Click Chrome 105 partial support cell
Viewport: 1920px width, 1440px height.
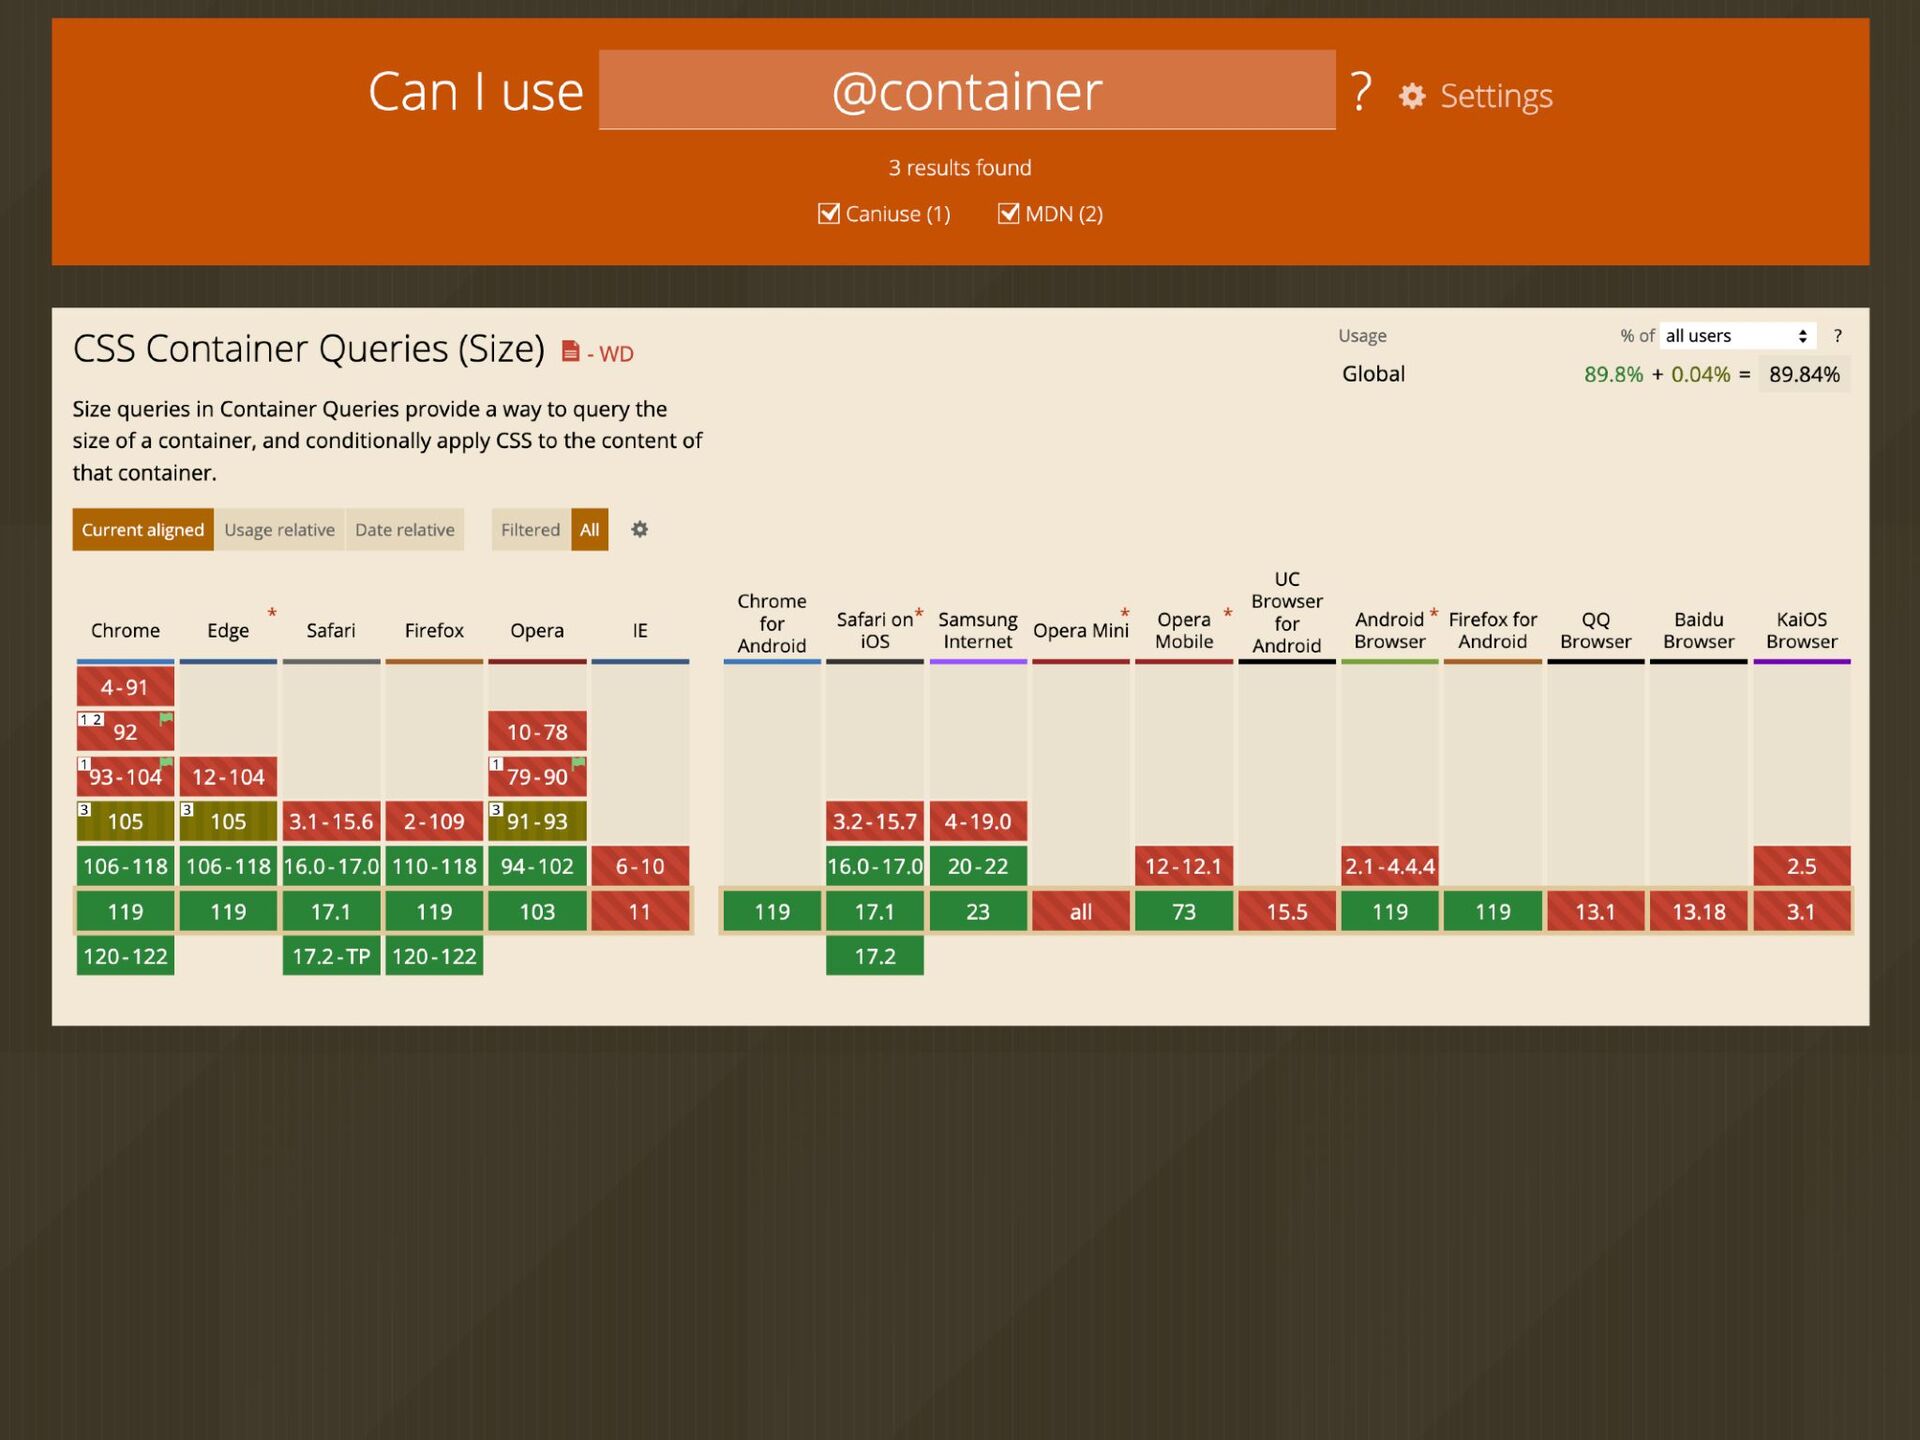[125, 821]
